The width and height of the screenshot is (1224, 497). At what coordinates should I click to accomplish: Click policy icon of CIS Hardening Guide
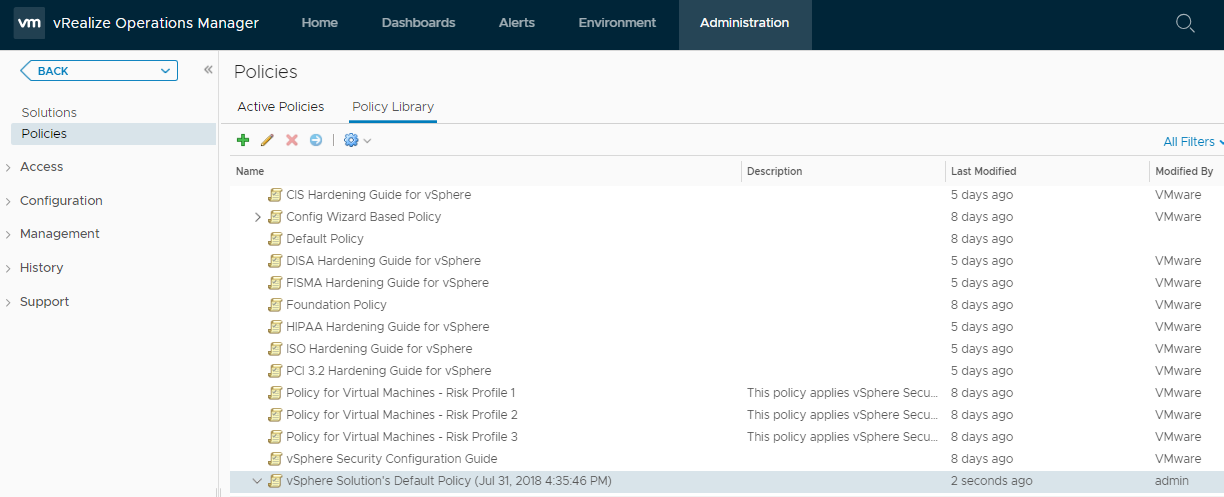click(x=275, y=195)
